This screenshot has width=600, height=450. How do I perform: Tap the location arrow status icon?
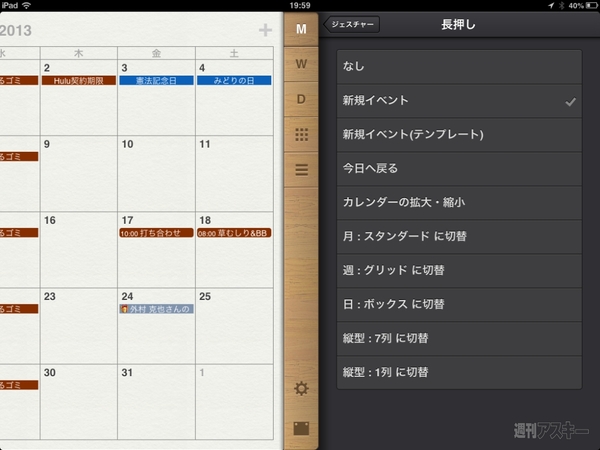(551, 5)
